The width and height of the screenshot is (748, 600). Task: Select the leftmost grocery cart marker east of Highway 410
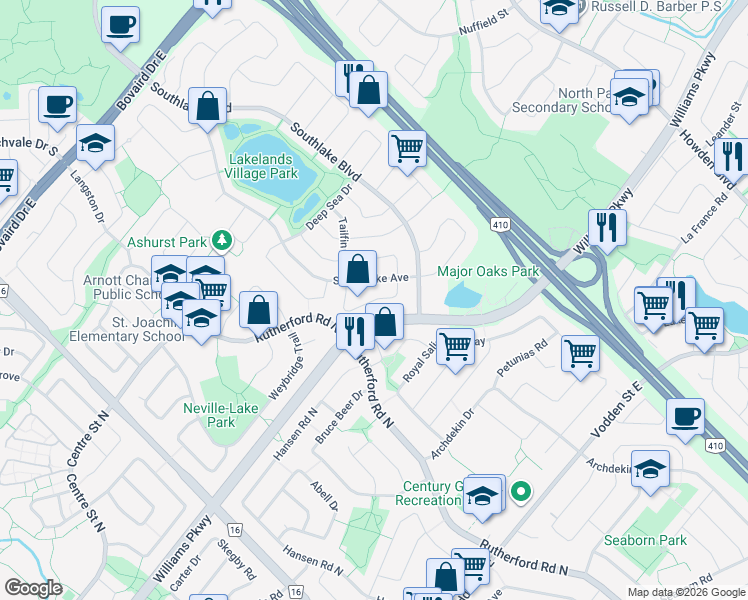(654, 307)
